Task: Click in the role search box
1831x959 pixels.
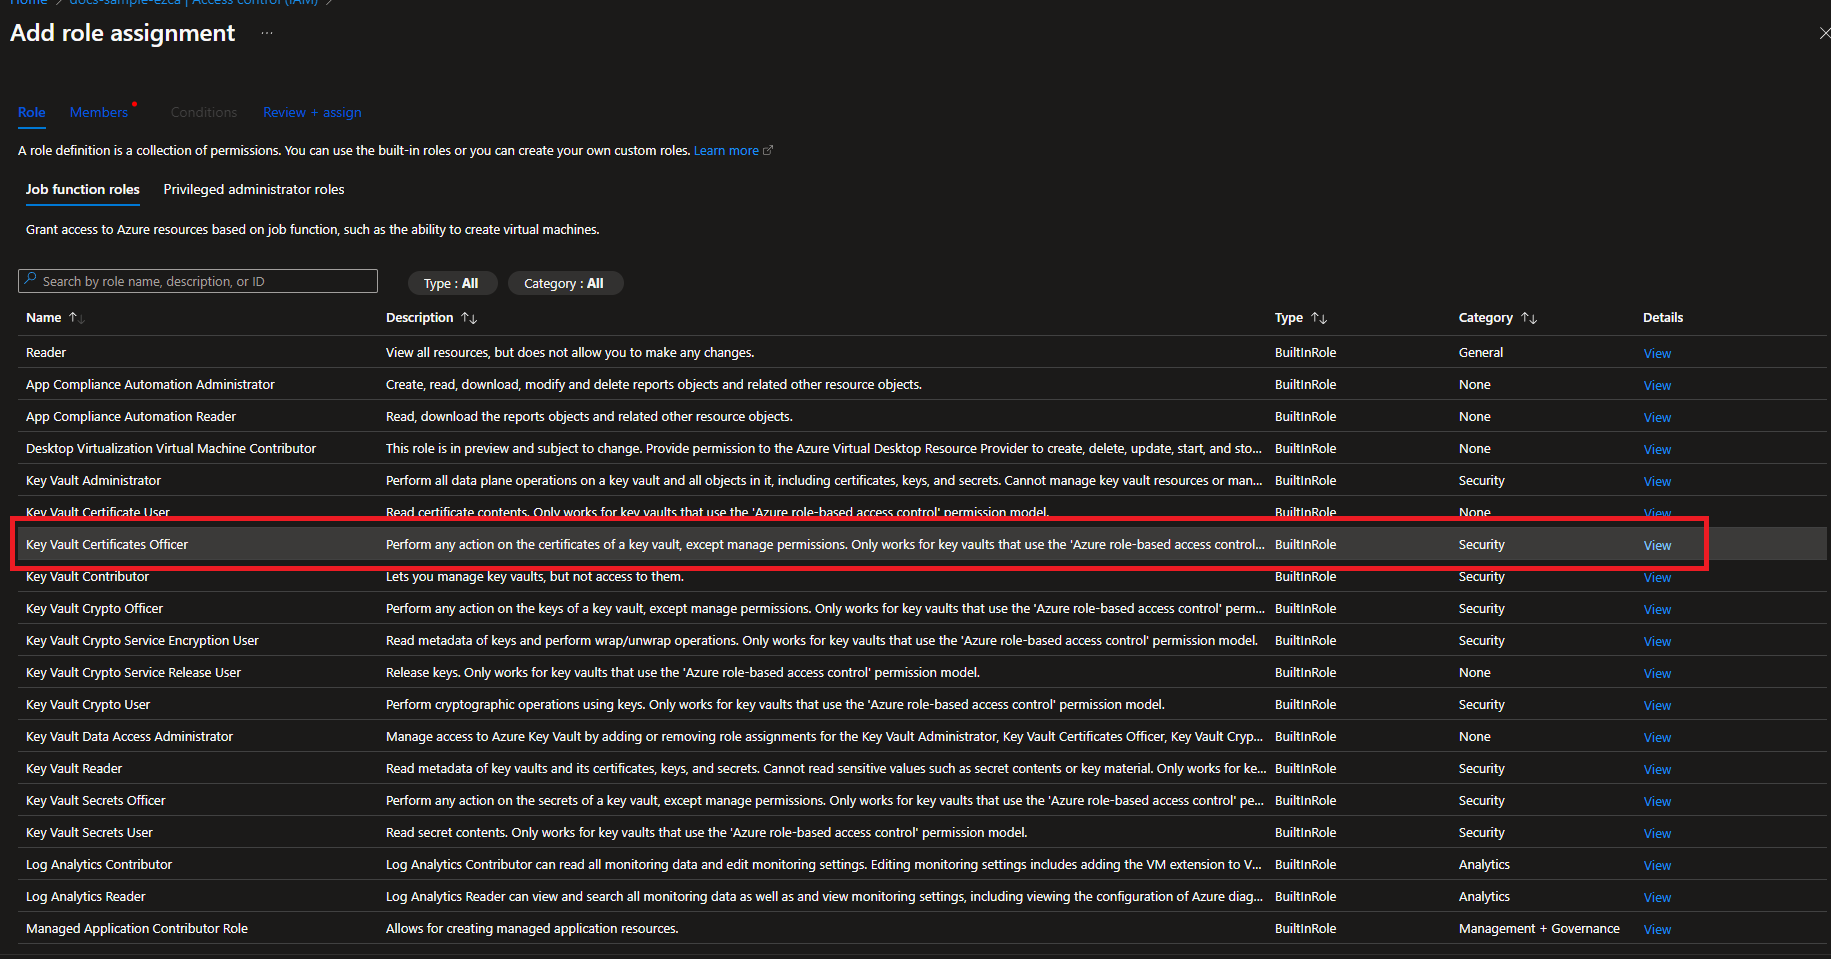Action: 200,282
